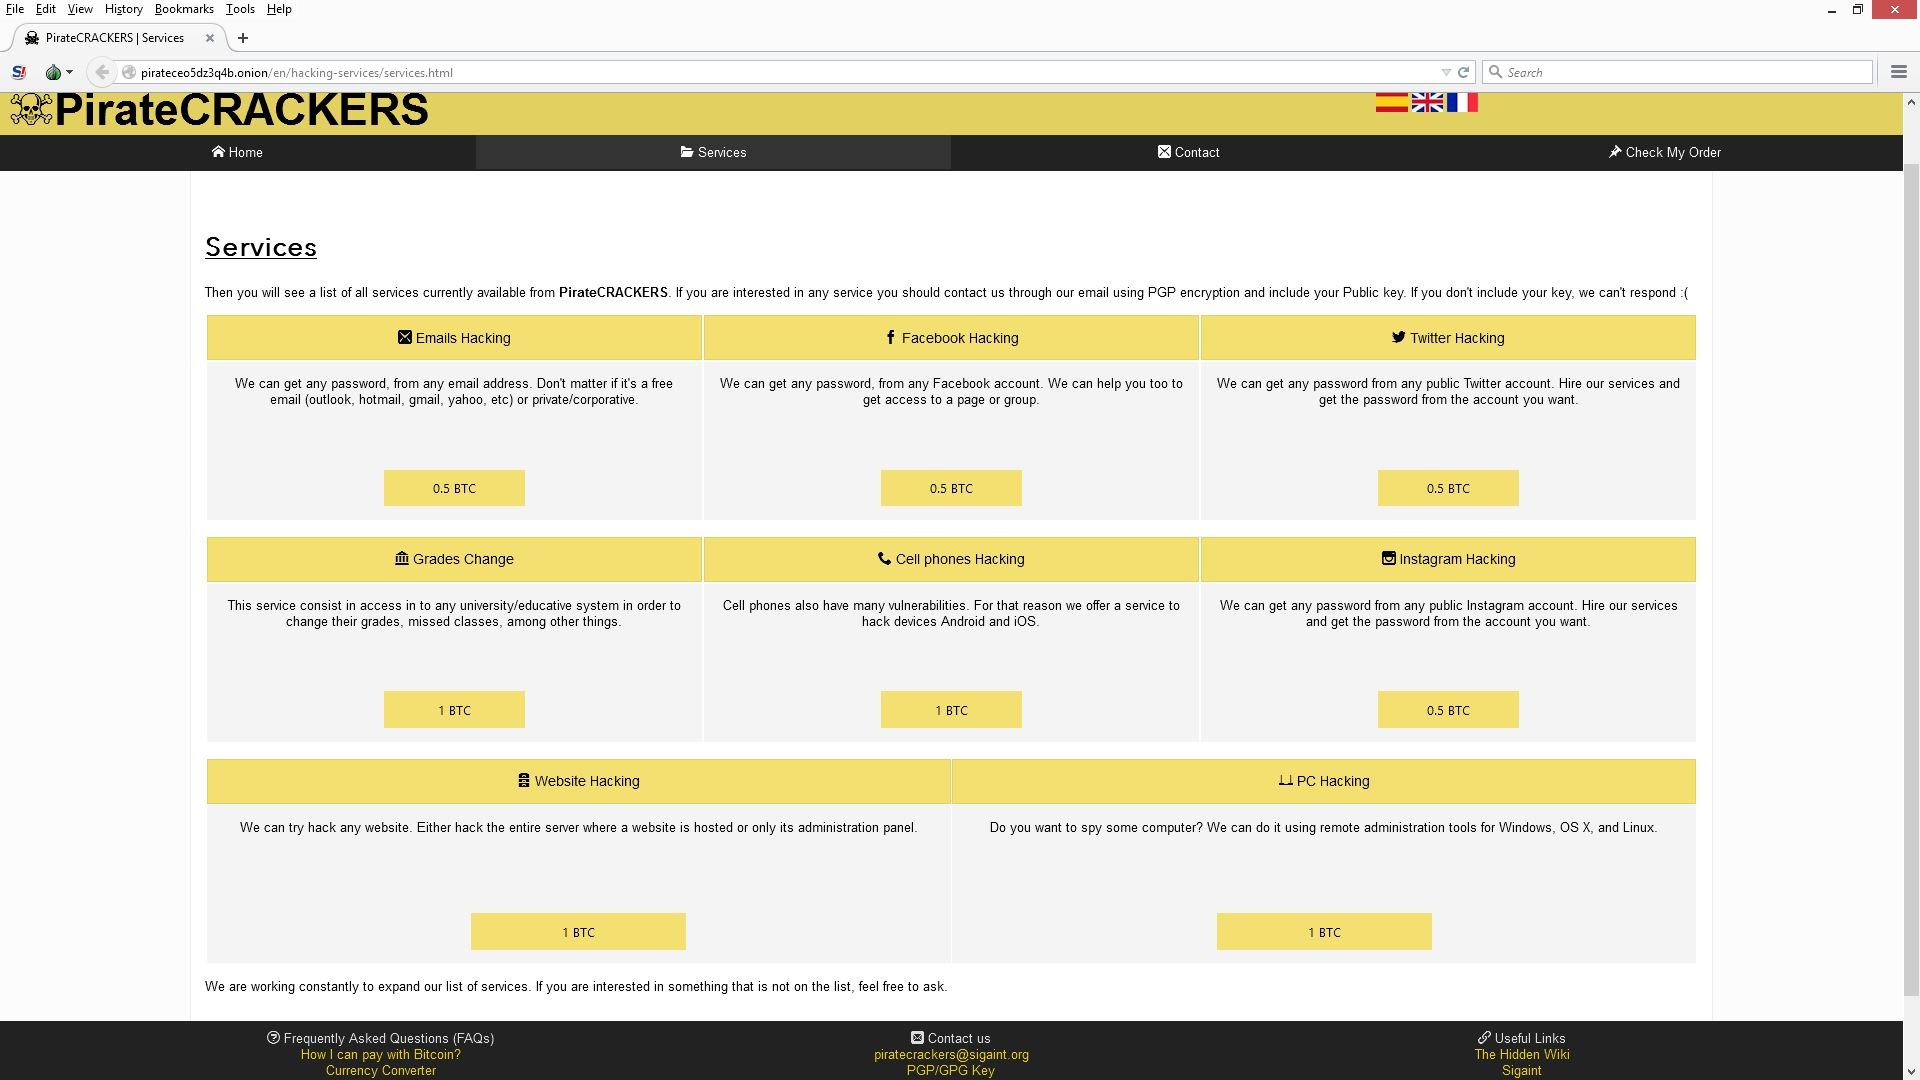Click the page's vertical scrollbar thumb
The height and width of the screenshot is (1080, 1920).
[1911, 580]
